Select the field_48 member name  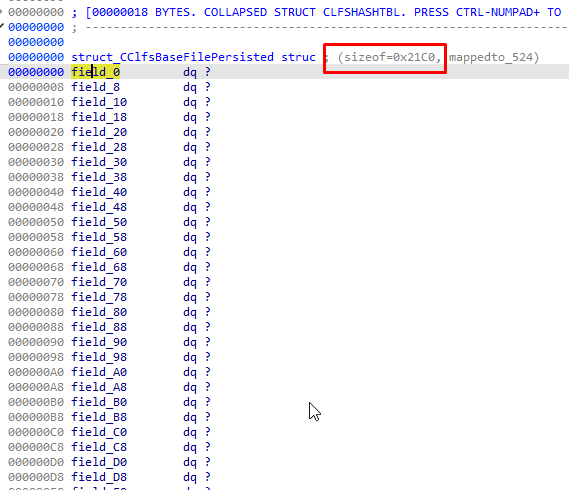99,207
